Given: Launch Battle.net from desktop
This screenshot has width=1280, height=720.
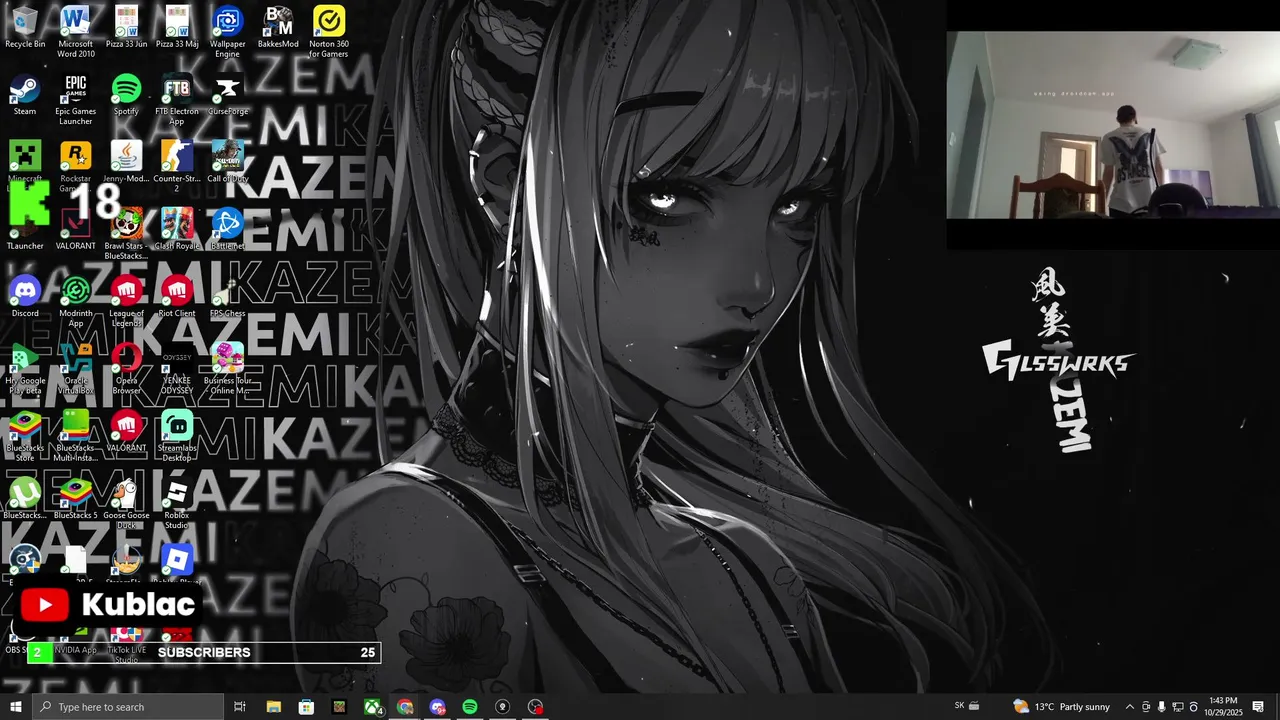Looking at the screenshot, I should pyautogui.click(x=227, y=229).
